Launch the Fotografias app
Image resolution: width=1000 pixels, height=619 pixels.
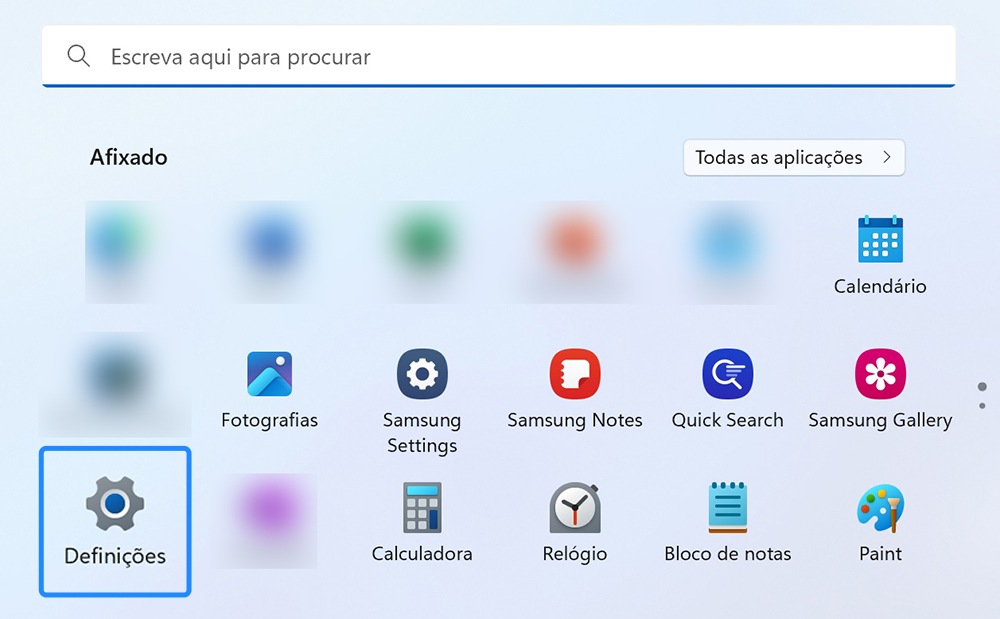click(x=269, y=389)
